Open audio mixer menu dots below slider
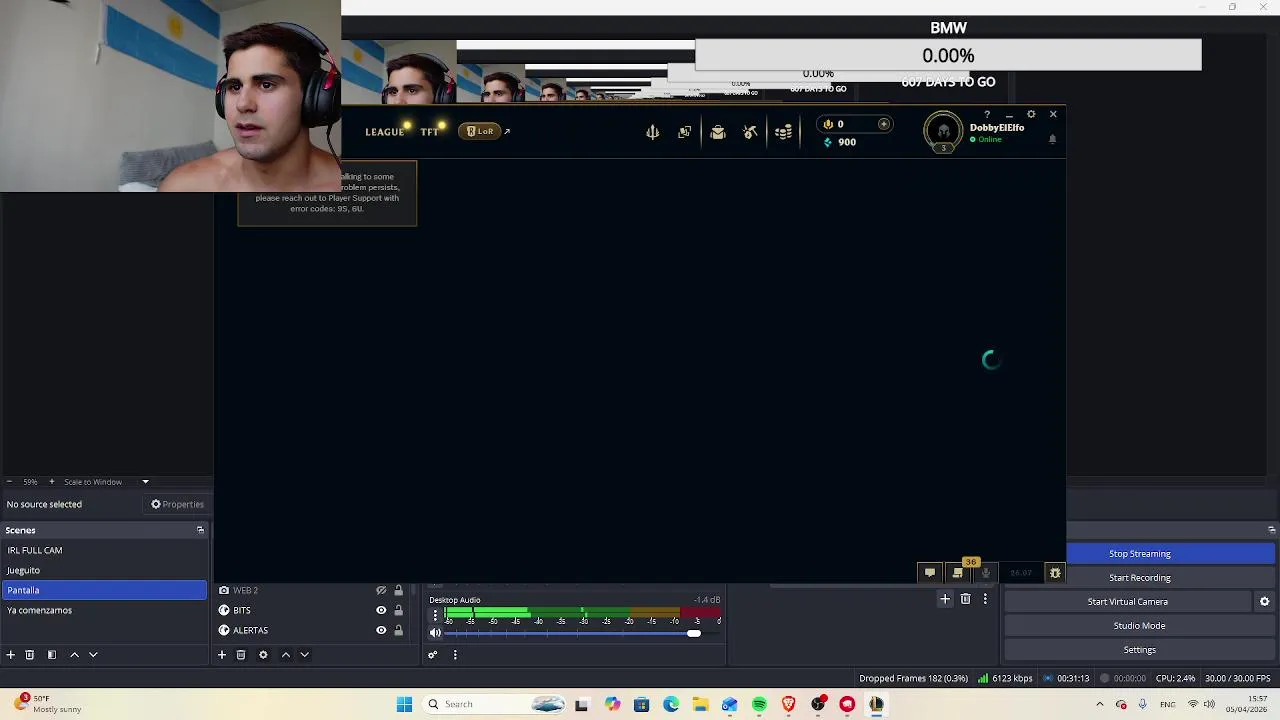Image resolution: width=1280 pixels, height=720 pixels. tap(455, 655)
